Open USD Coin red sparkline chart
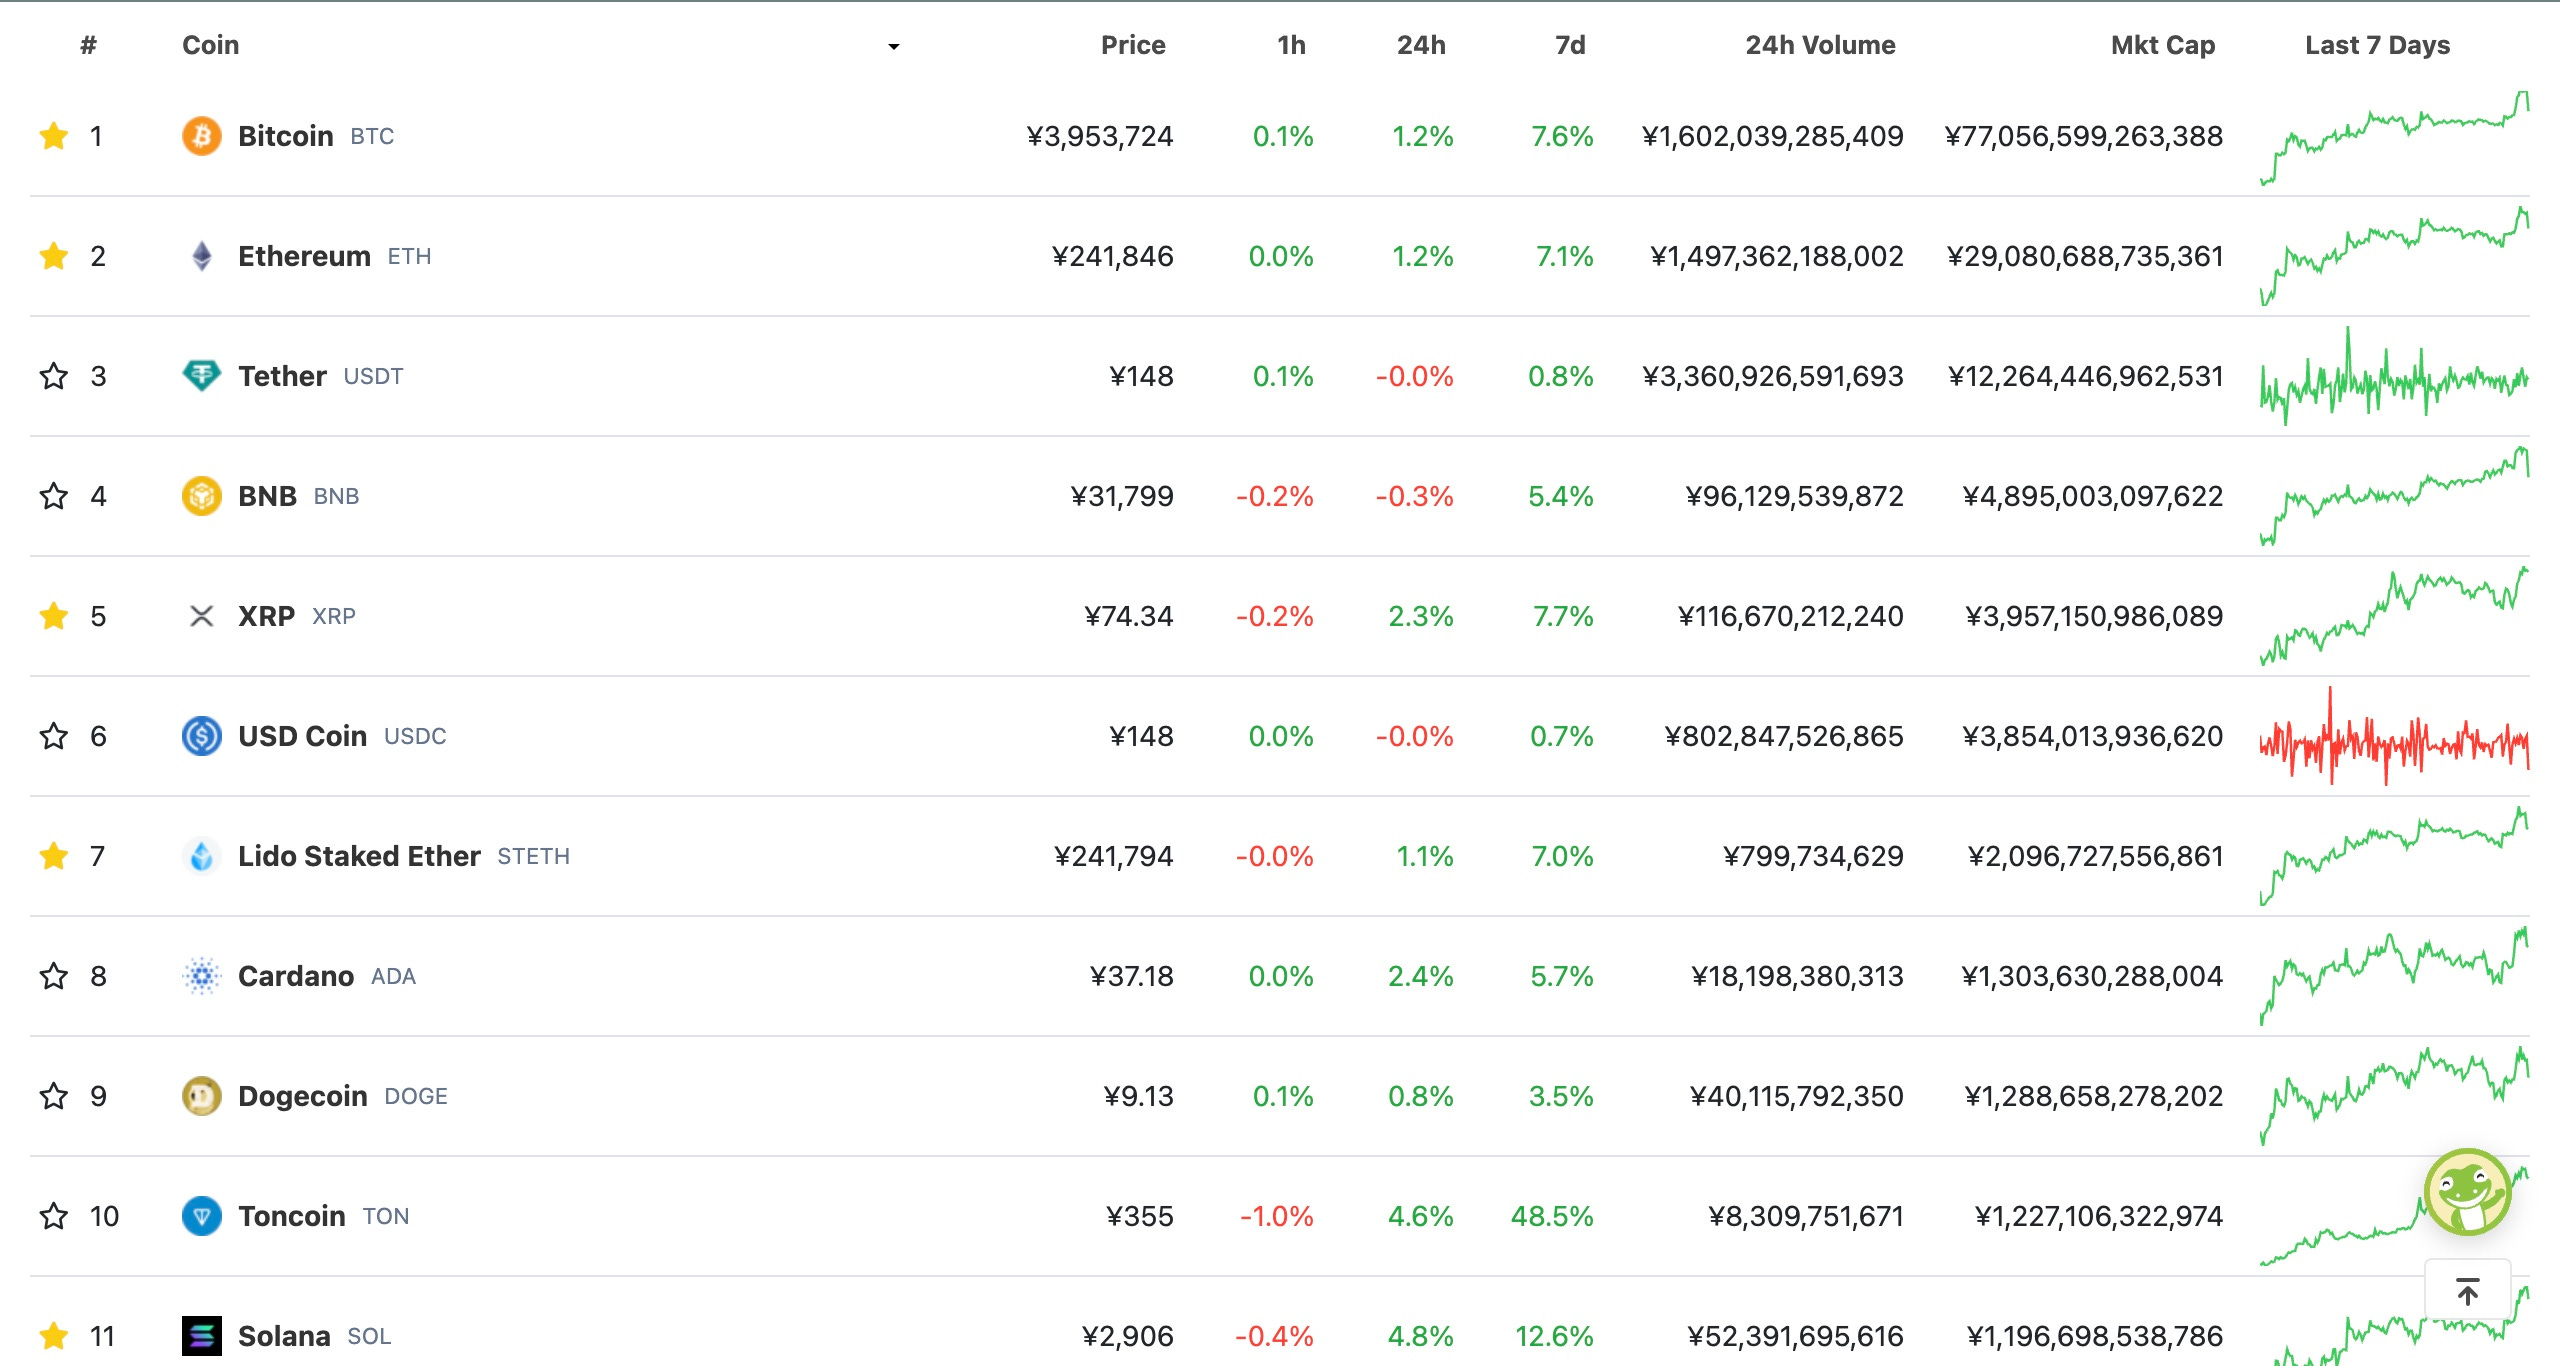 click(x=2394, y=736)
